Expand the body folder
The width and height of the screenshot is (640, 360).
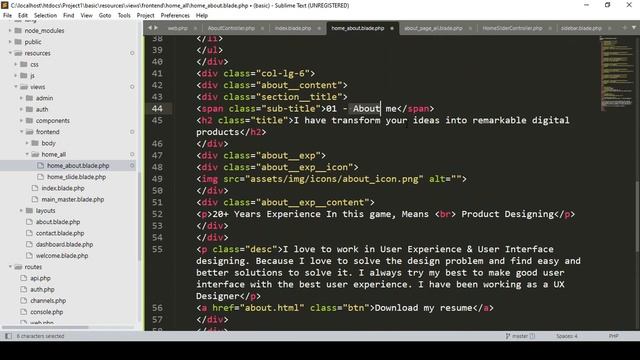(27, 143)
